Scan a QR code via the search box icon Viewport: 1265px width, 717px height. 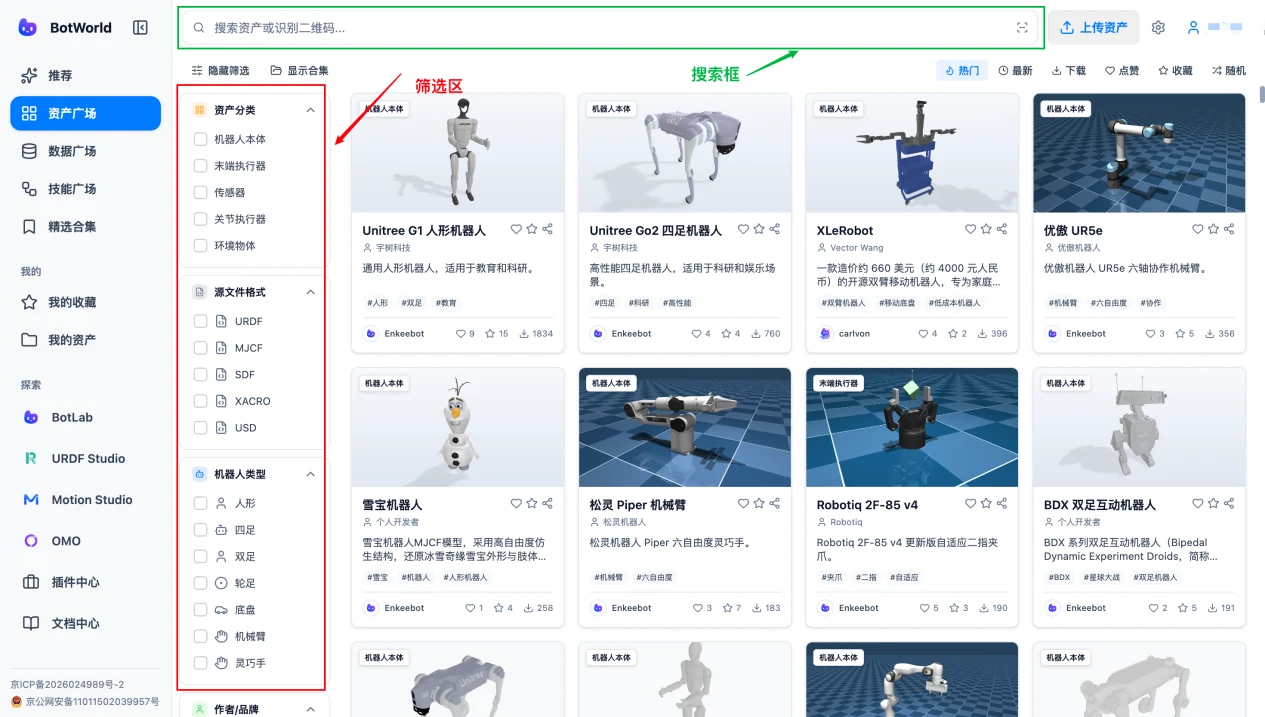(x=1022, y=28)
